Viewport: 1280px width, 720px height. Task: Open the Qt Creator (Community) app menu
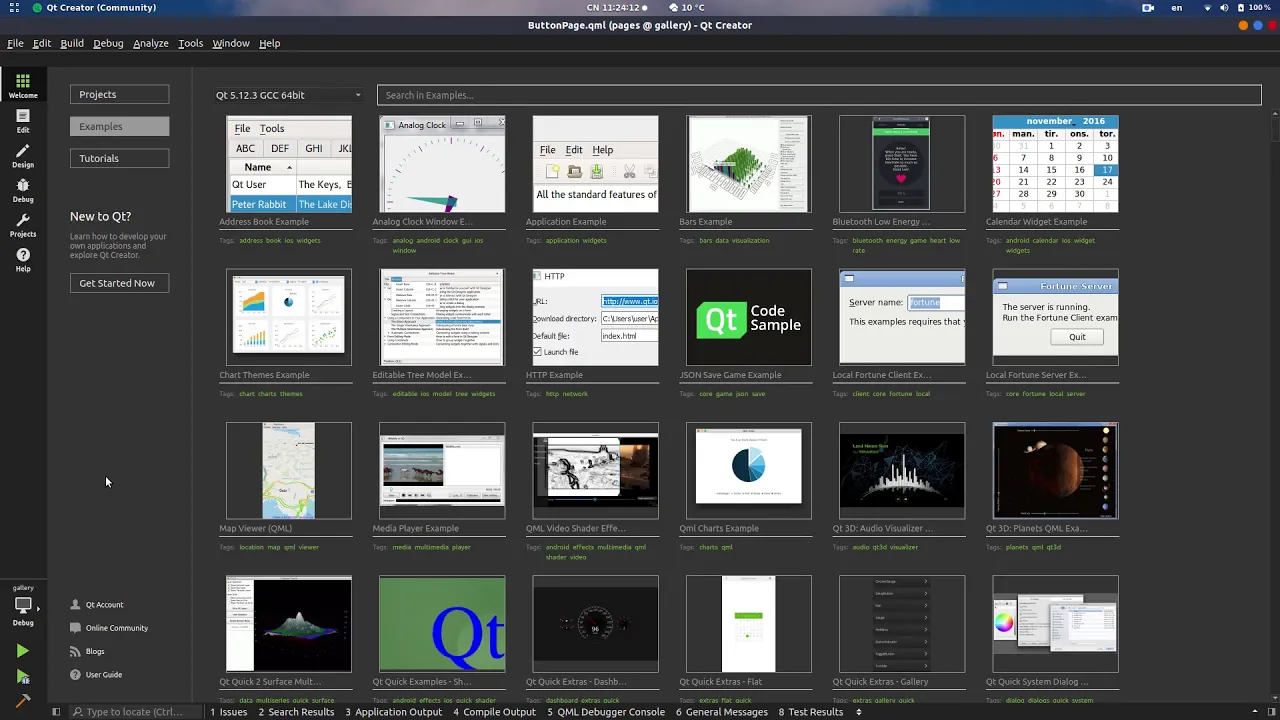pyautogui.click(x=94, y=7)
